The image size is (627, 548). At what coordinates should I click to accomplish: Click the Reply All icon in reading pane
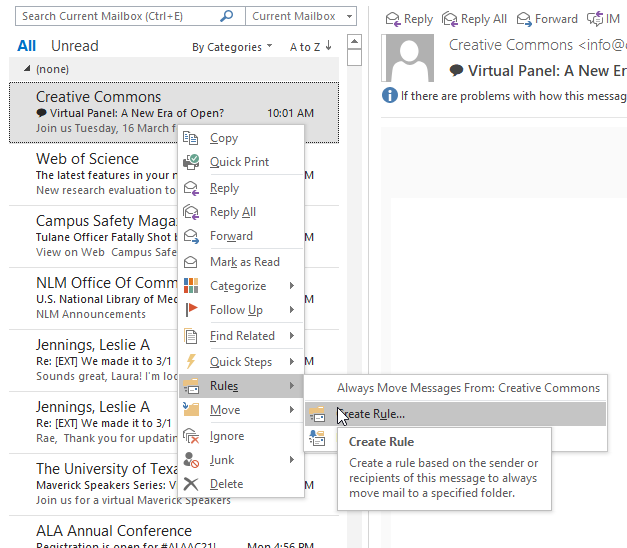[449, 19]
